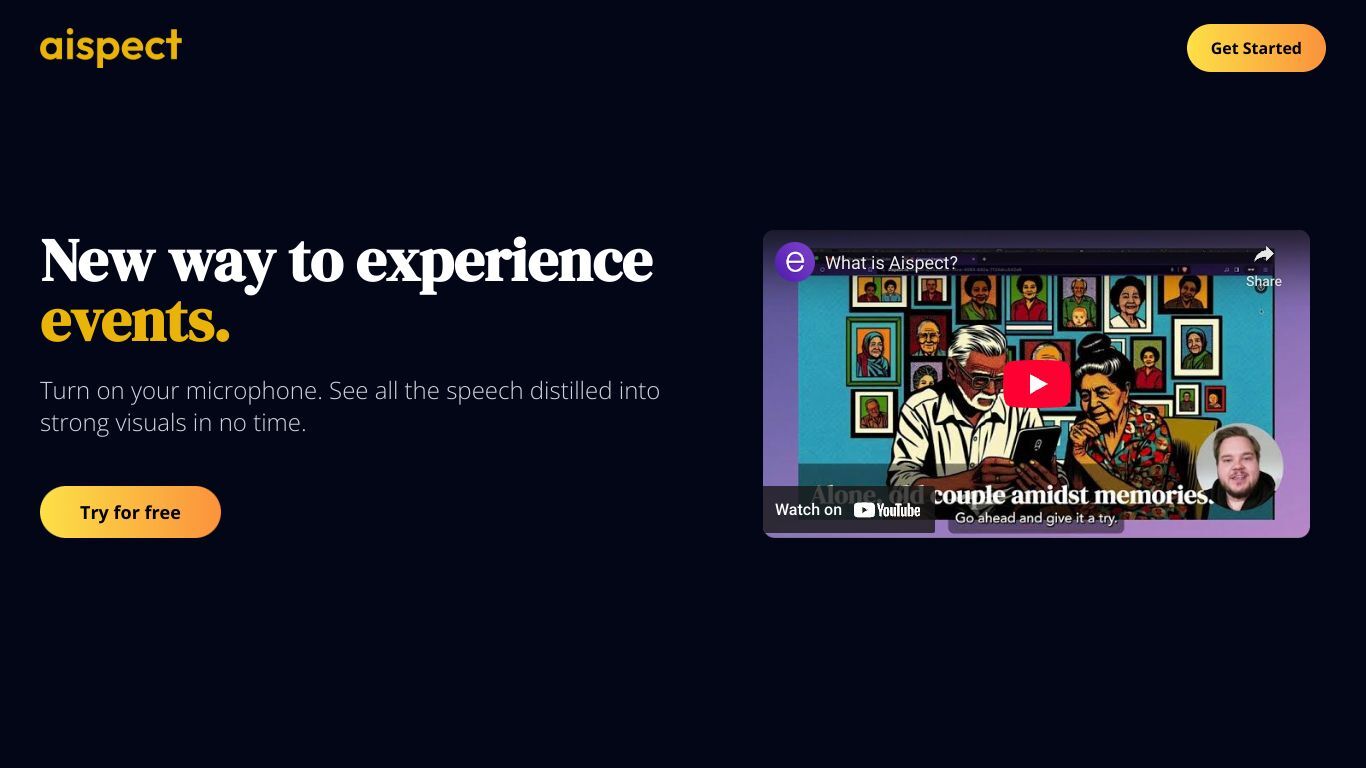Click Watch on YouTube link

pyautogui.click(x=848, y=510)
